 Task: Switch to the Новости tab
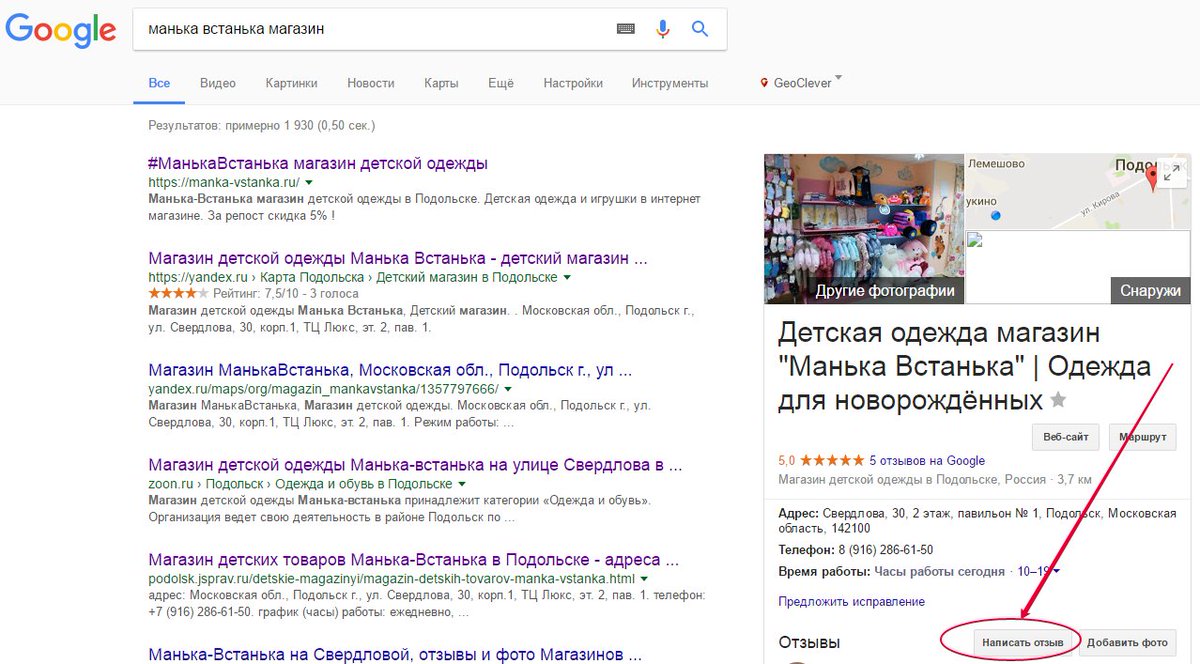[371, 84]
